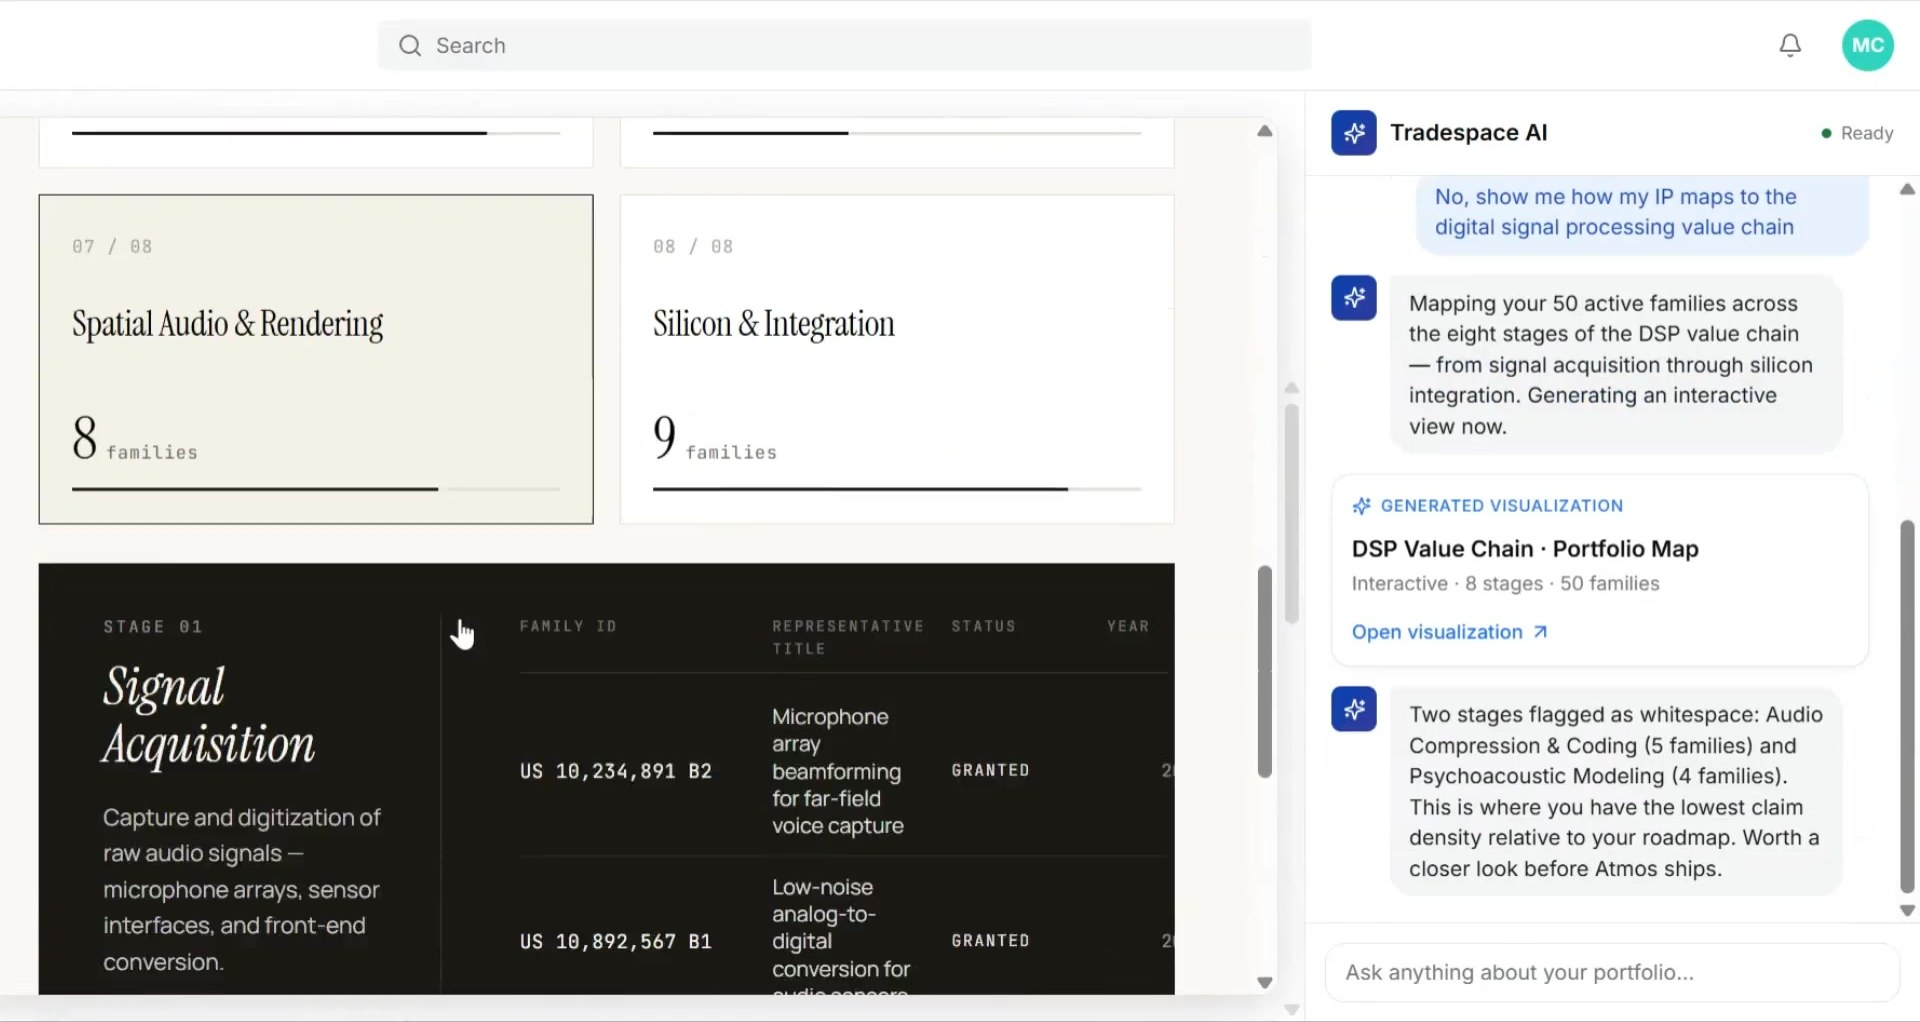Click the search magnifier icon
The height and width of the screenshot is (1022, 1920).
tap(410, 46)
